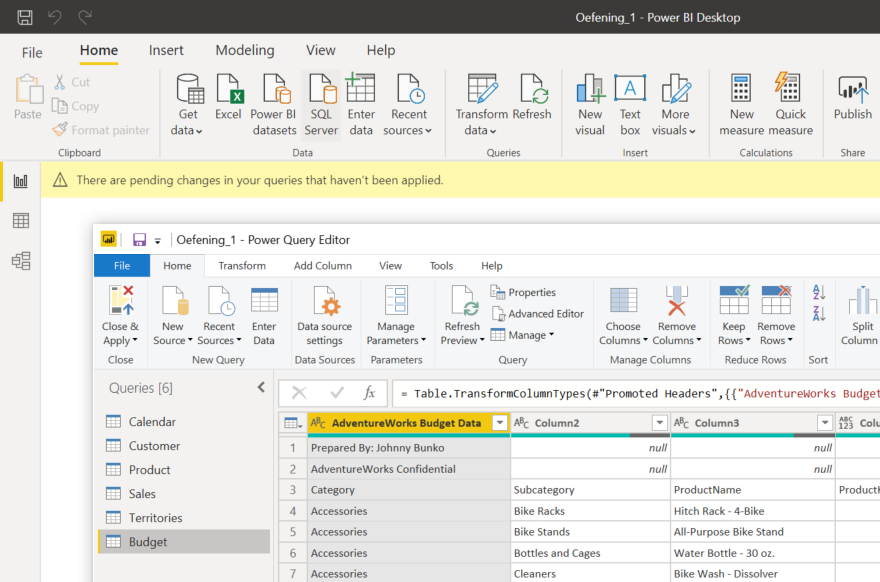Screen dimensions: 880x582
Task: Open Transform tab in Query Editor
Action: (242, 266)
